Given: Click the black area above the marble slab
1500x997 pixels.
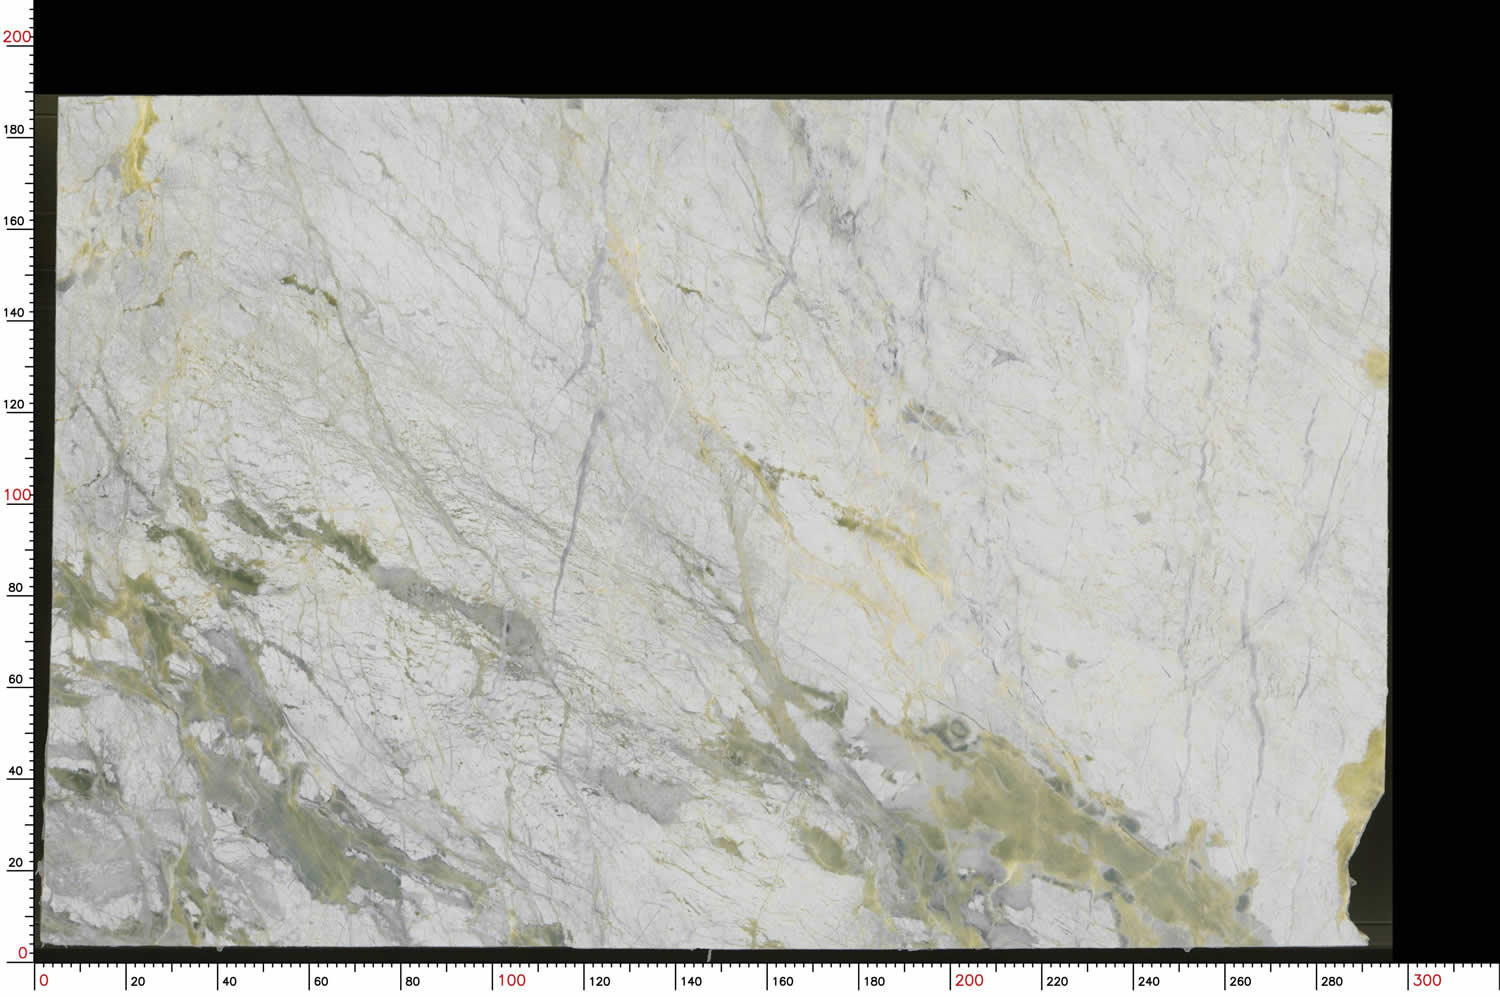Looking at the screenshot, I should click(700, 45).
